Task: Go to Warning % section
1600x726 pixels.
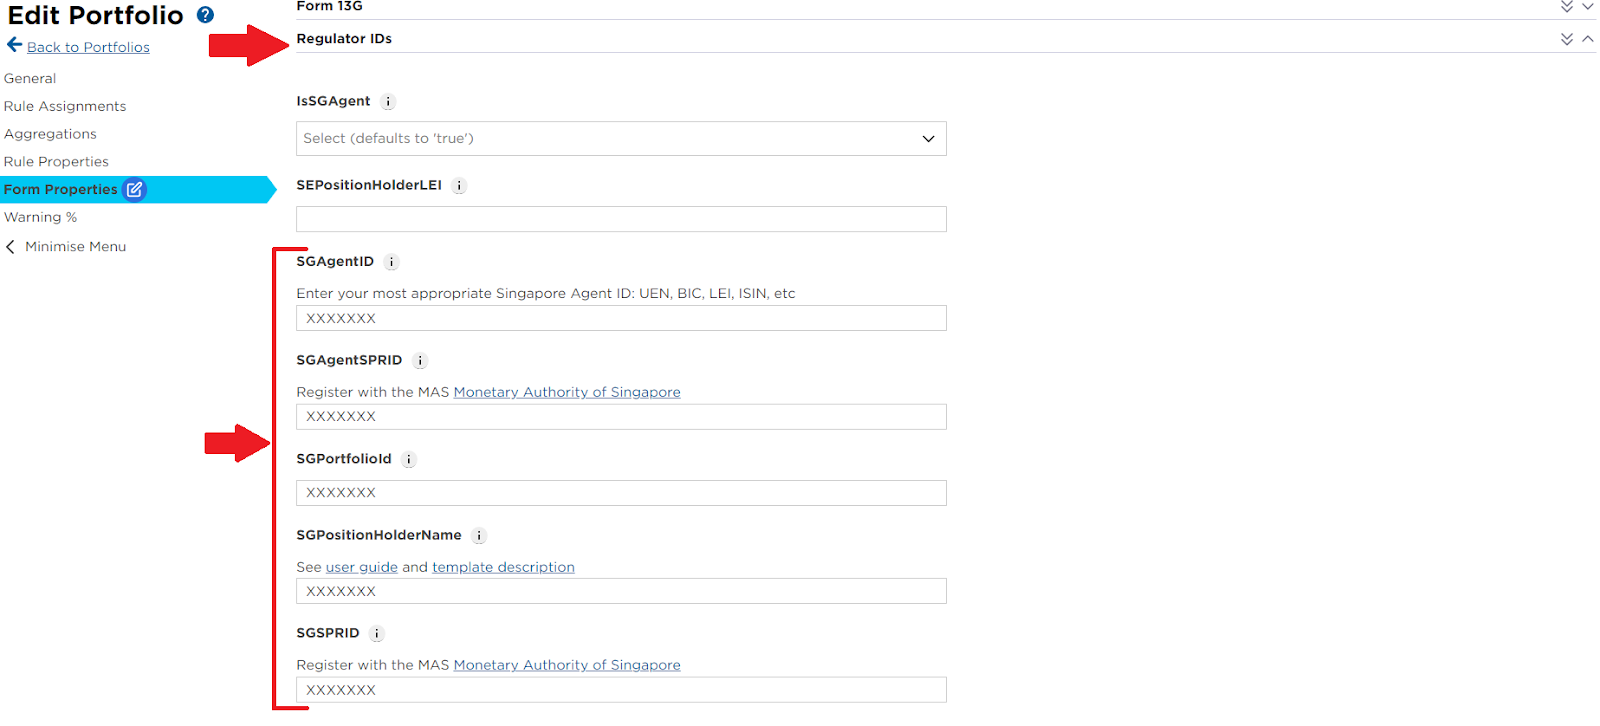Action: click(x=40, y=217)
